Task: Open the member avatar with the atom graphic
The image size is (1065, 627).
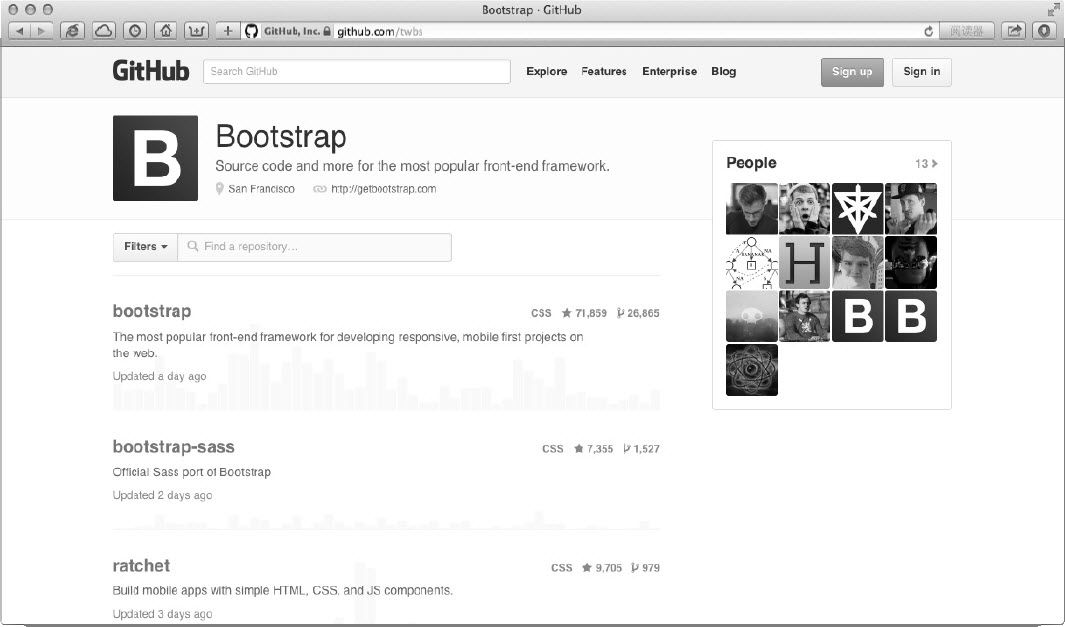Action: coord(752,370)
